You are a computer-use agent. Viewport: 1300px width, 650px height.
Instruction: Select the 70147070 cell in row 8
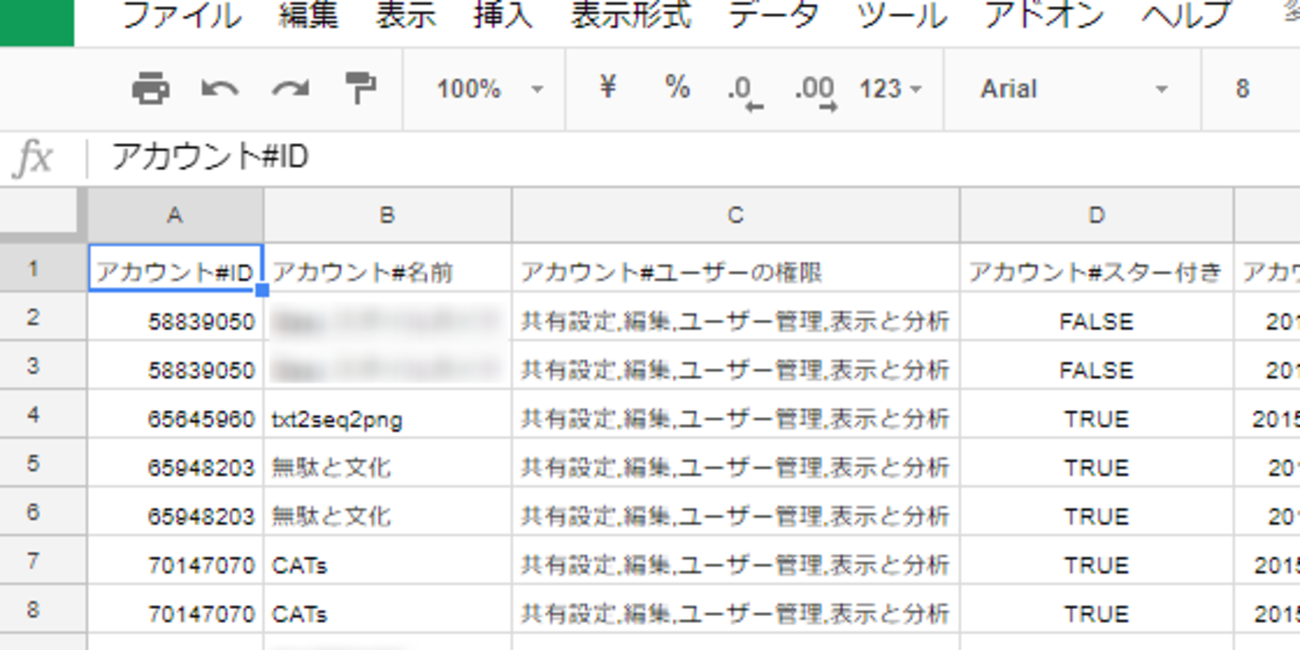click(176, 610)
